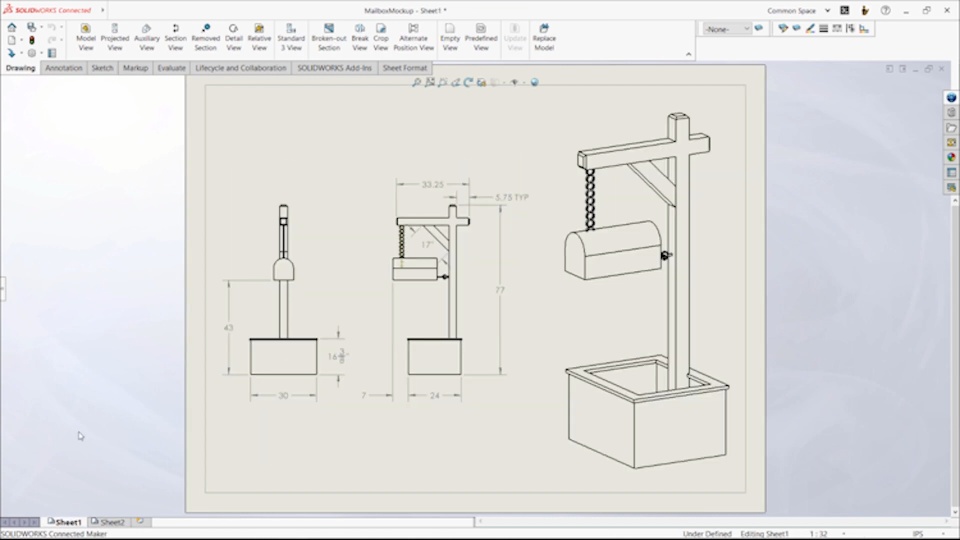Screen dimensions: 960x540
Task: Insert an Empty View
Action: (x=450, y=37)
